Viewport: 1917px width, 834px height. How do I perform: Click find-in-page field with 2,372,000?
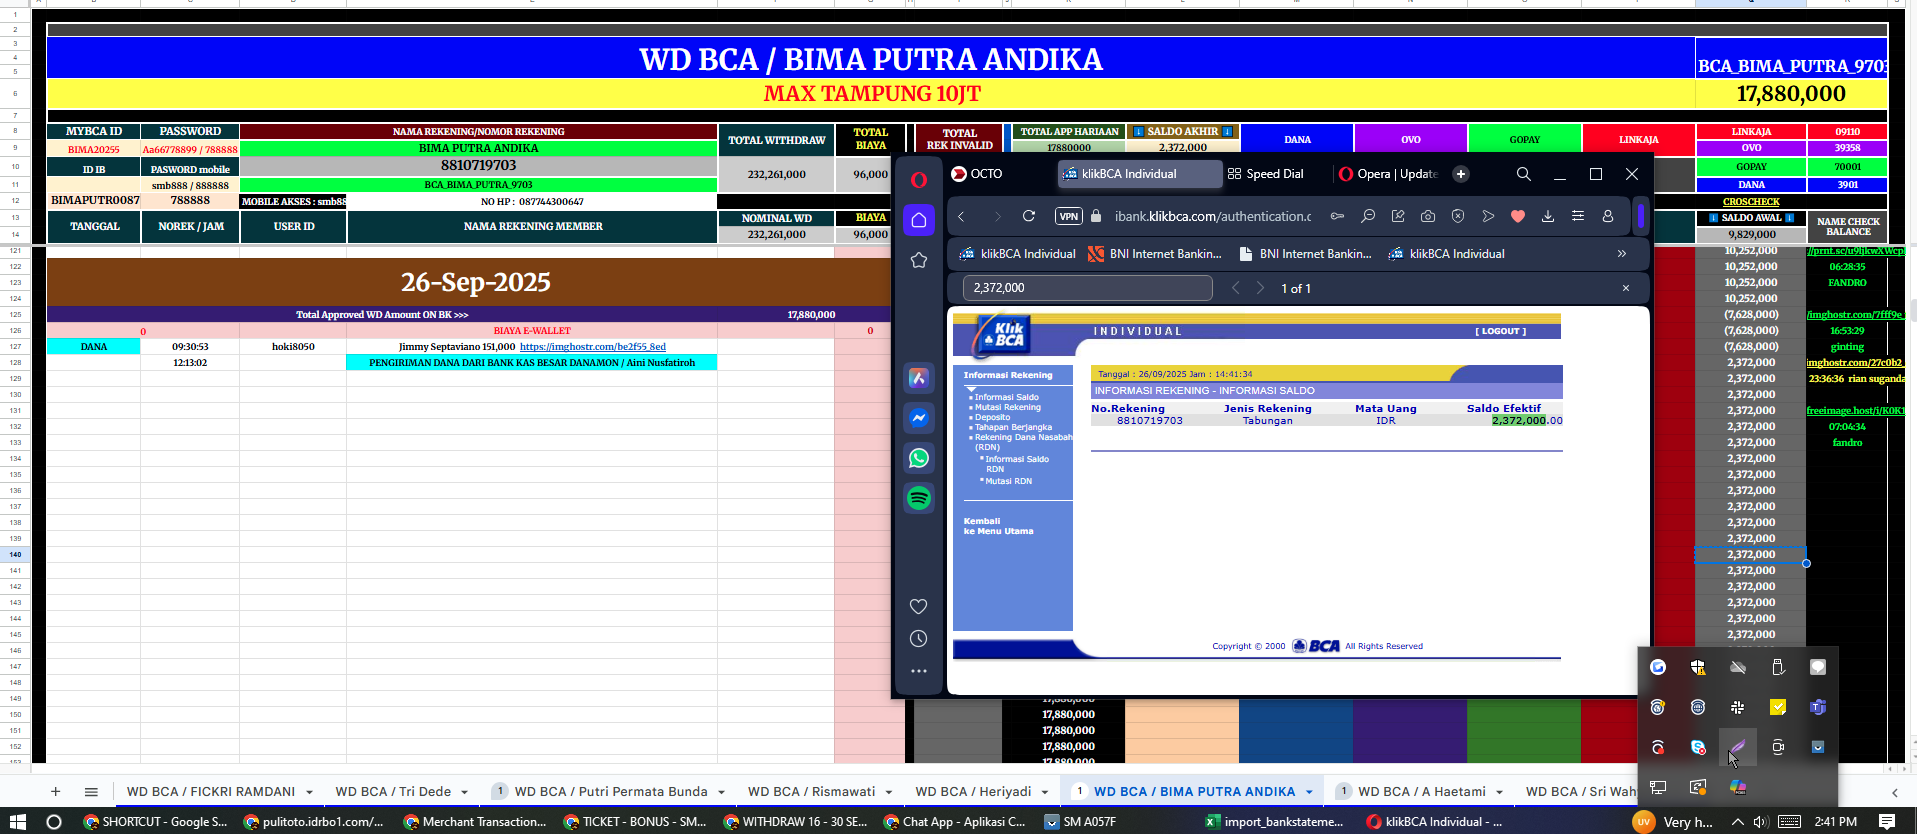1088,288
